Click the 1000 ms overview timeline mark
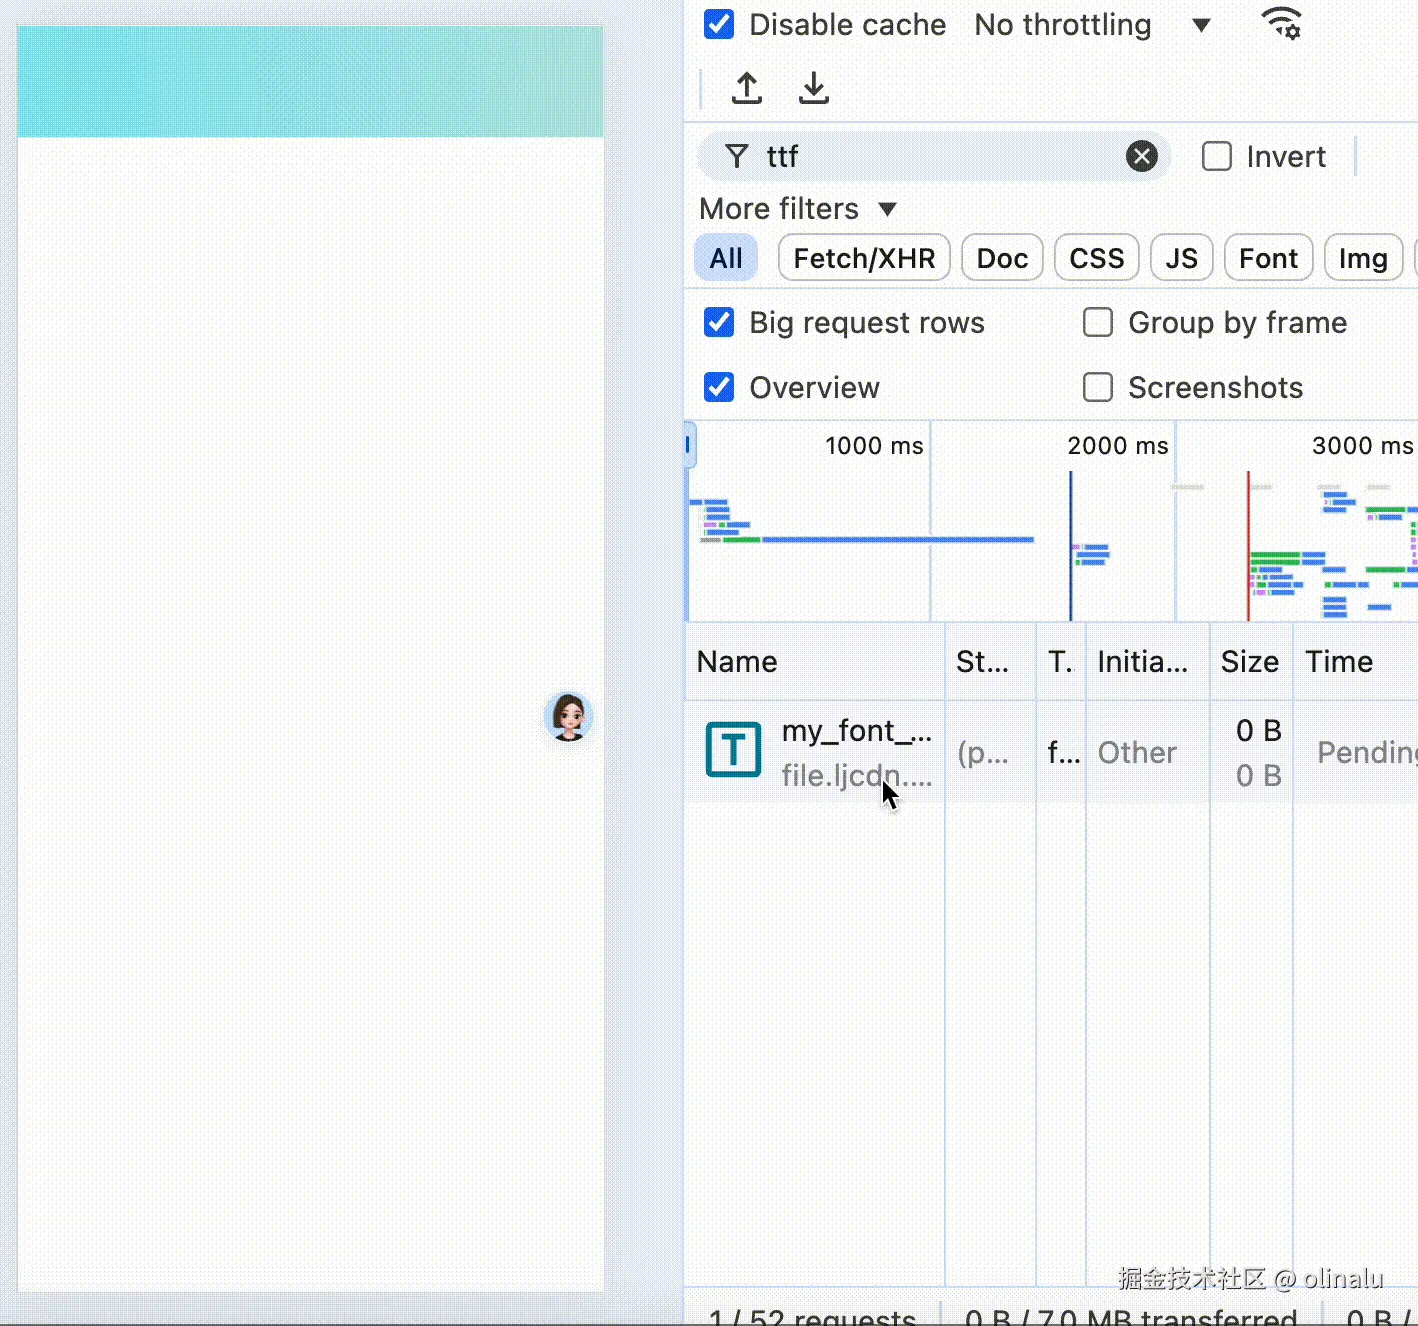 874,446
